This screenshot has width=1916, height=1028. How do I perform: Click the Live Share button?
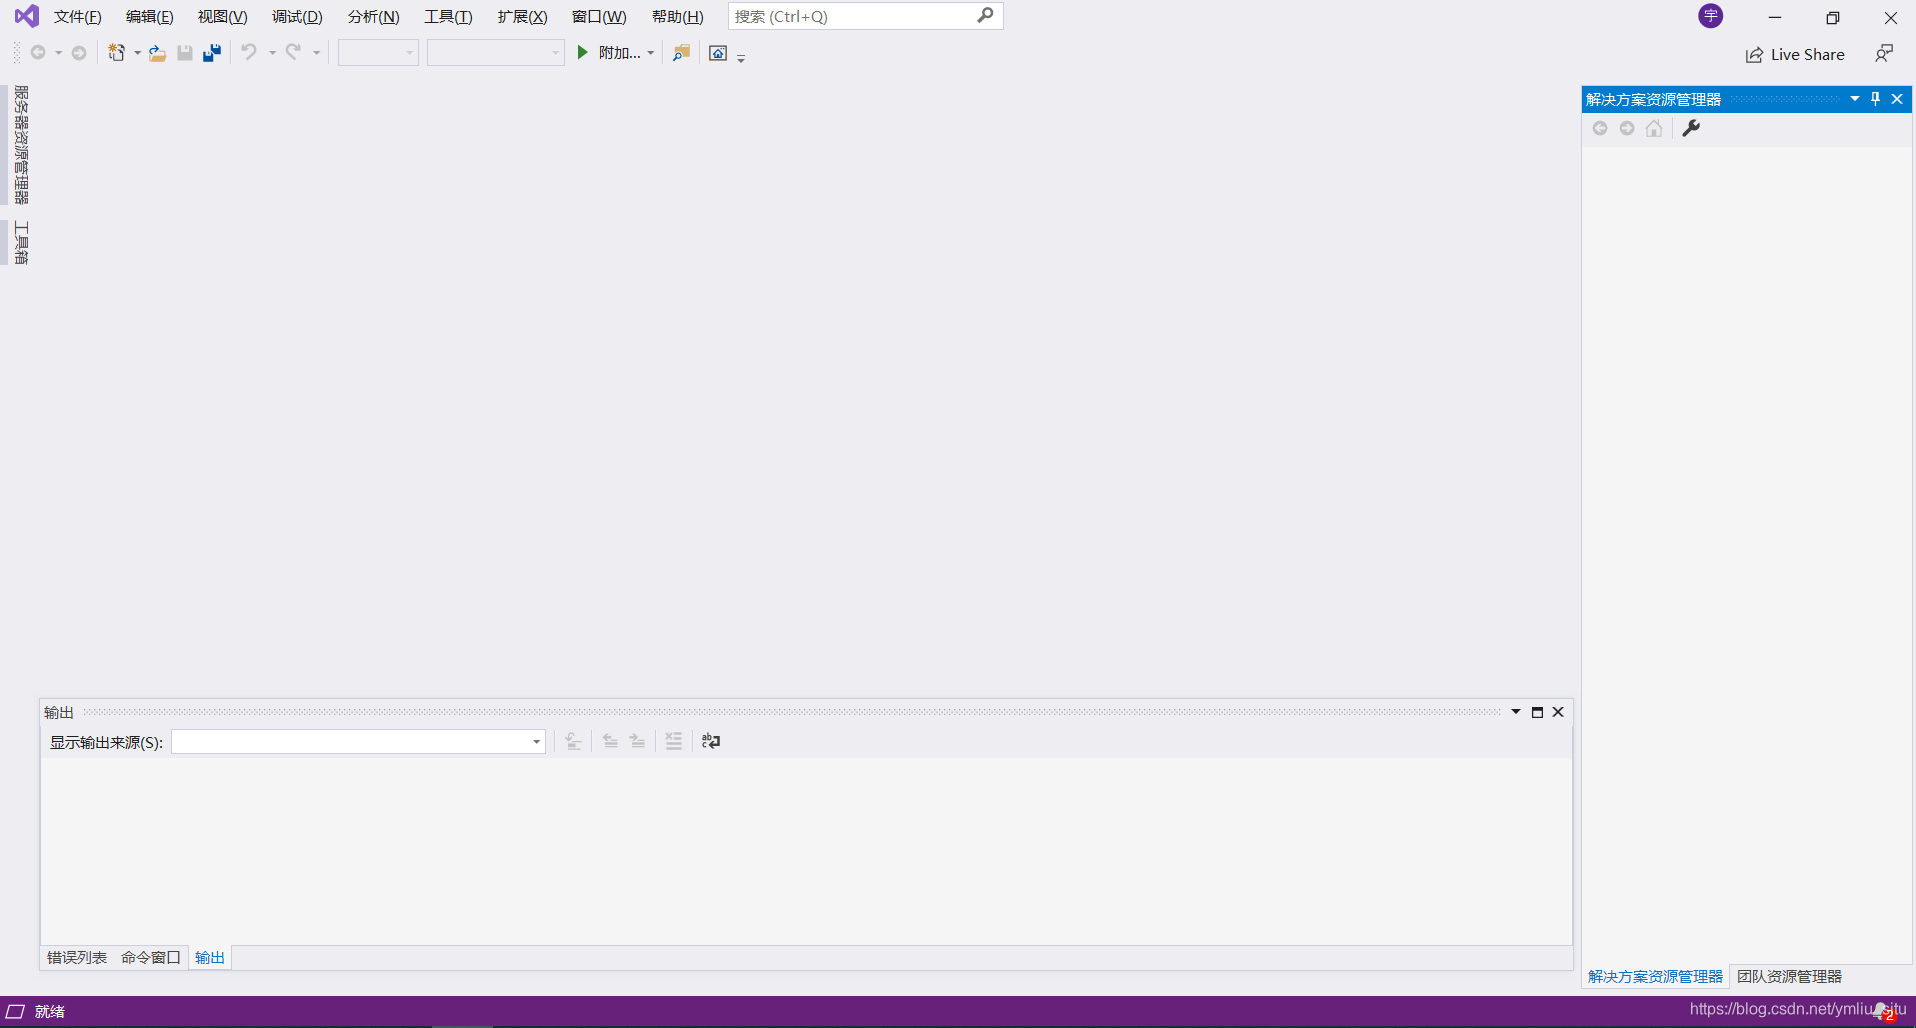[1795, 55]
